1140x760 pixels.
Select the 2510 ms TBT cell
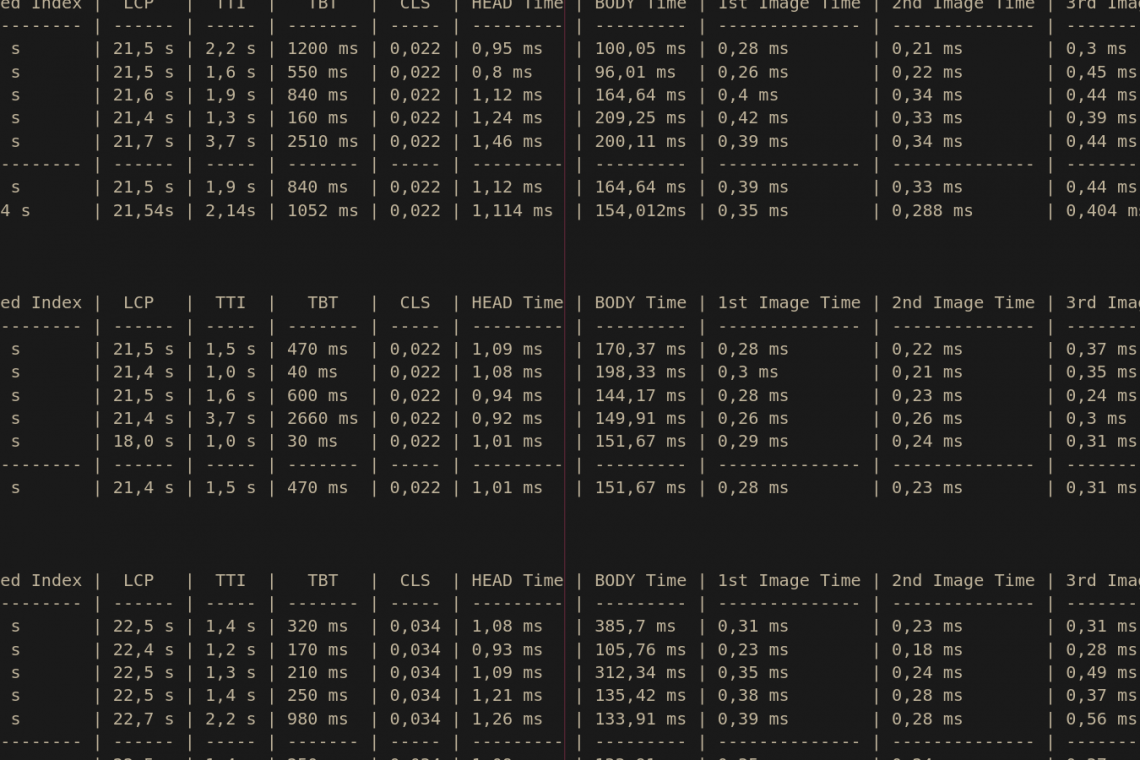[322, 142]
